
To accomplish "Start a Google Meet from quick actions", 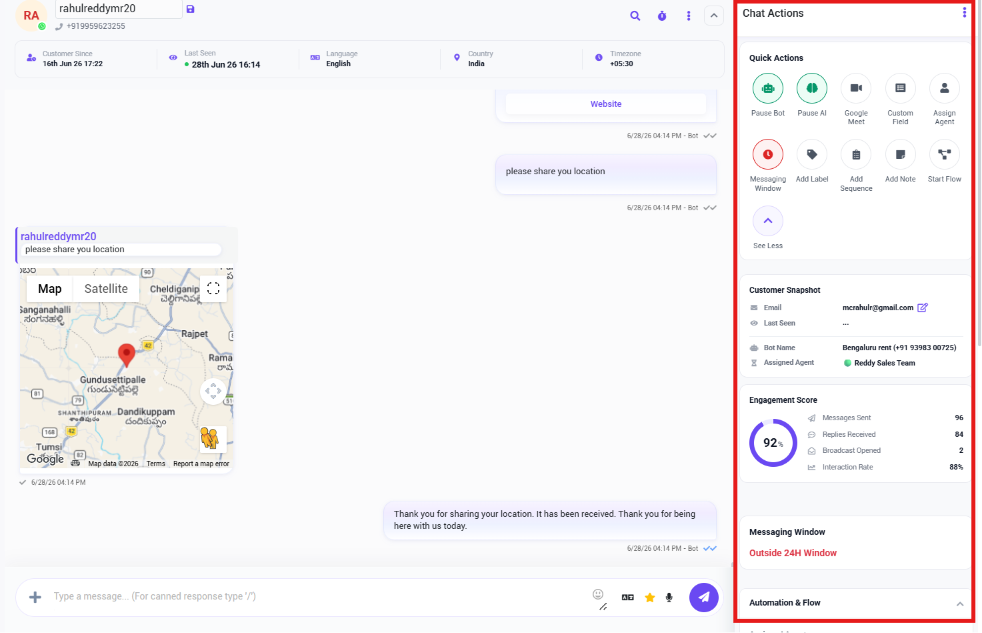I will point(856,88).
